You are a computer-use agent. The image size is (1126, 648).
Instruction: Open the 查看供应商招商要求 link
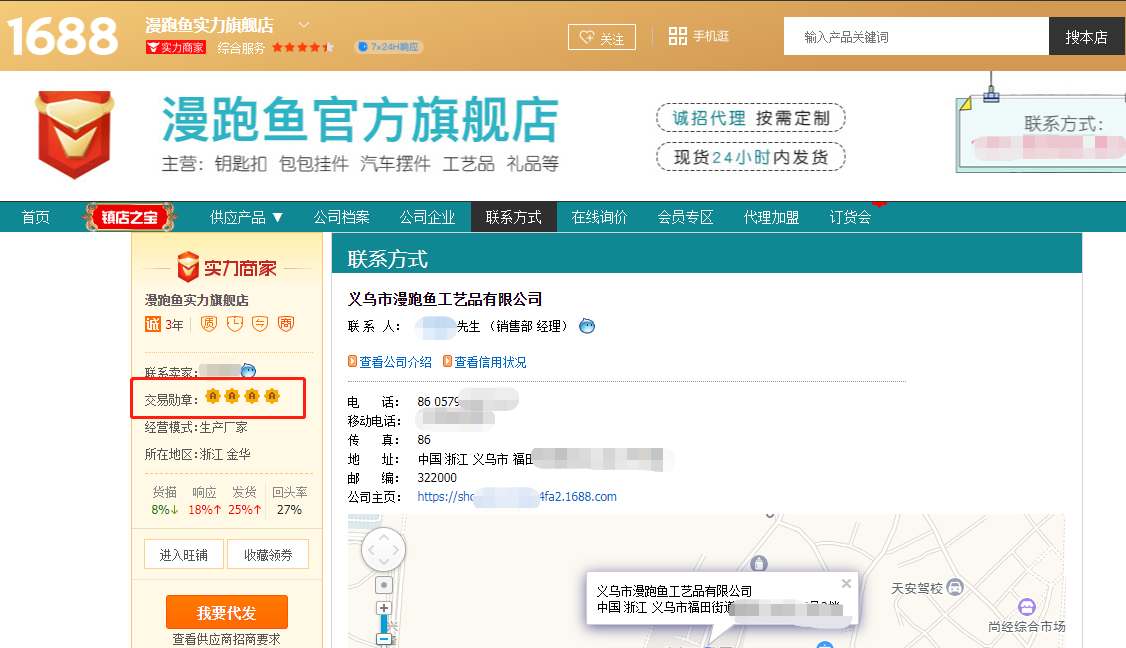(226, 639)
